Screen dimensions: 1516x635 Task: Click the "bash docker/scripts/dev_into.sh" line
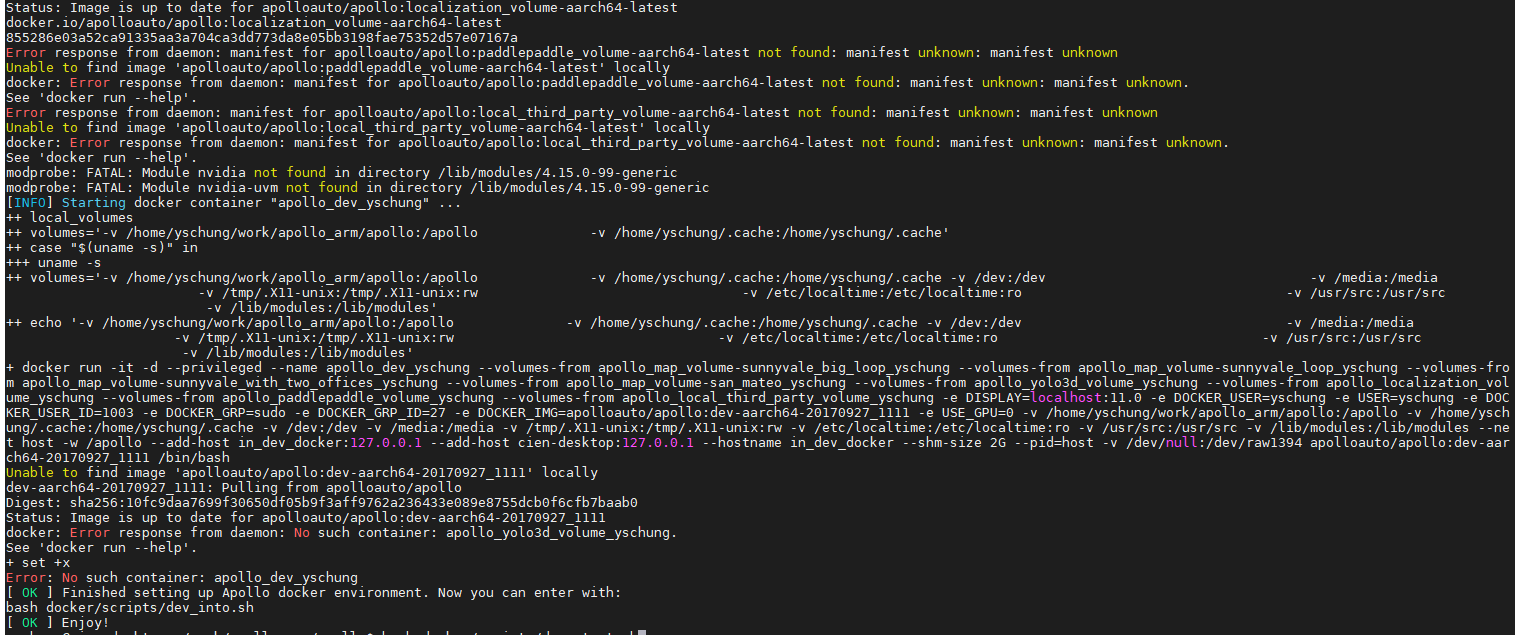click(x=129, y=607)
